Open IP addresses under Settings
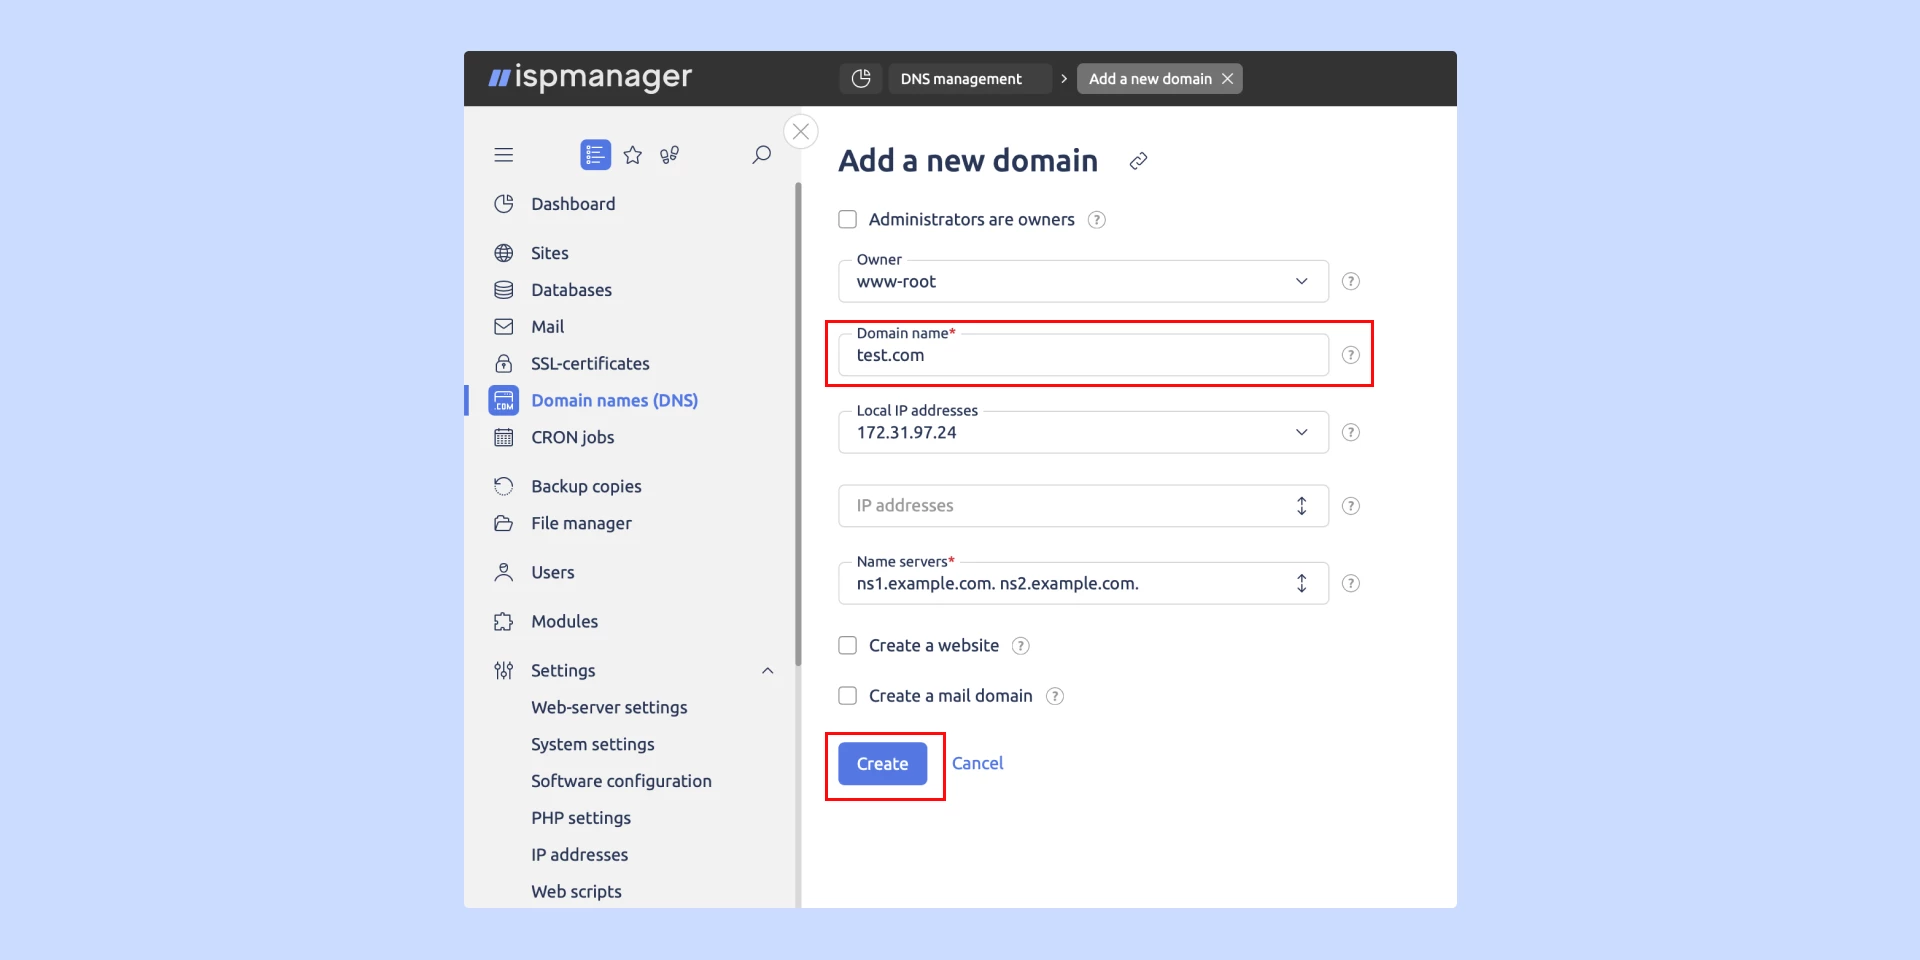Viewport: 1920px width, 960px height. (579, 855)
